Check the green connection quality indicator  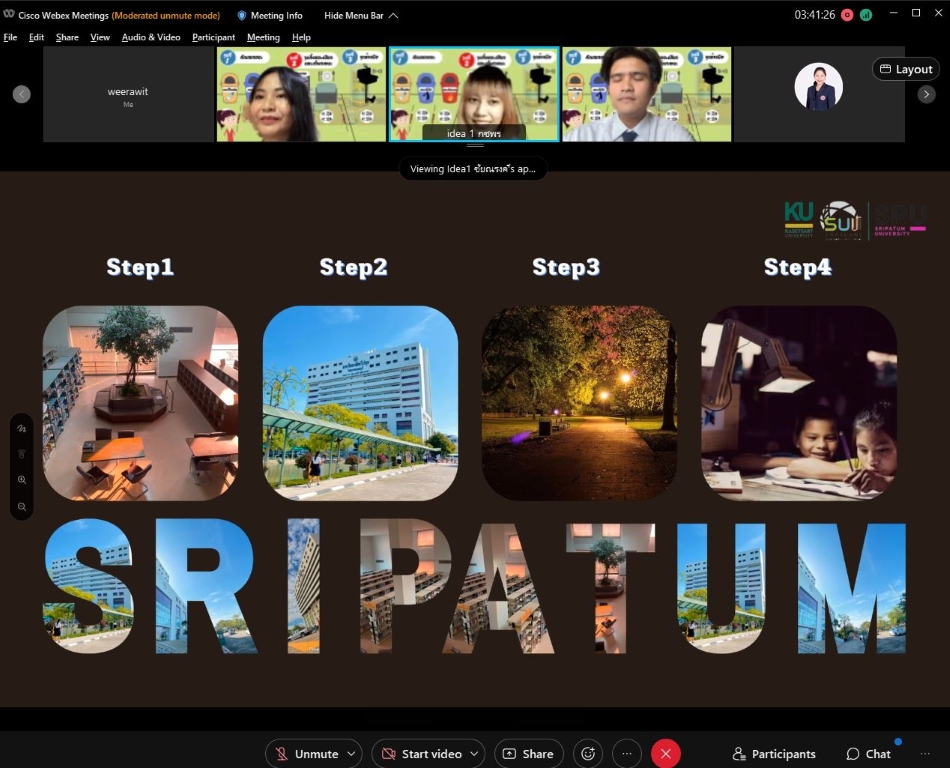click(866, 15)
